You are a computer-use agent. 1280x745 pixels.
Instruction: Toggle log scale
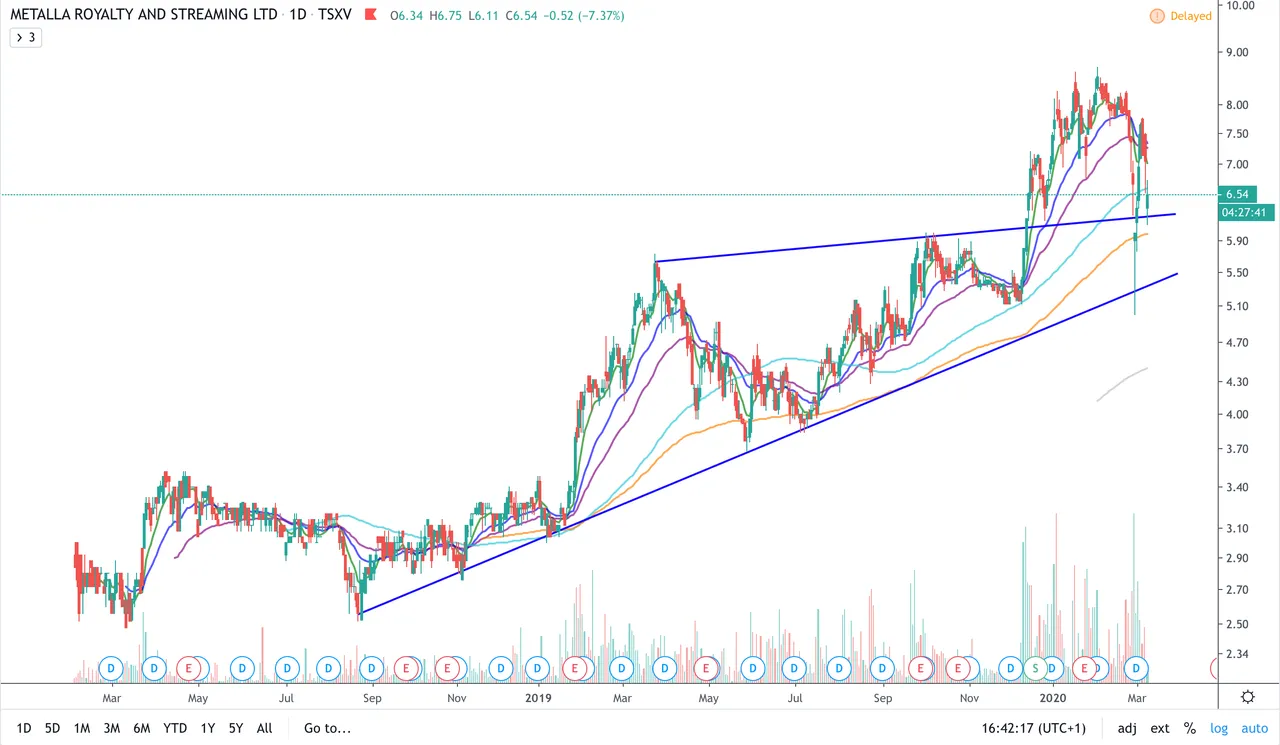(x=1218, y=728)
